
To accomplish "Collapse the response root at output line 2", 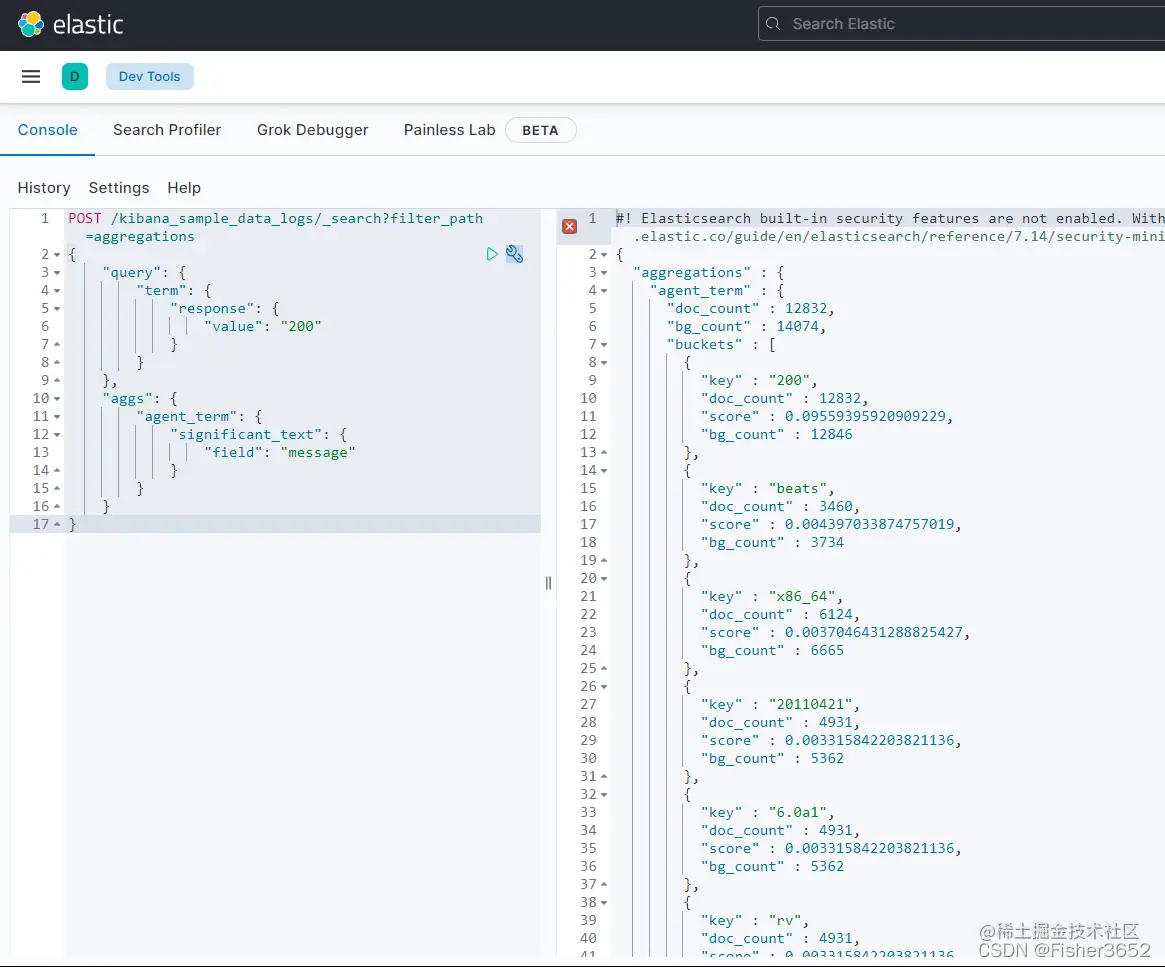I will tap(604, 255).
